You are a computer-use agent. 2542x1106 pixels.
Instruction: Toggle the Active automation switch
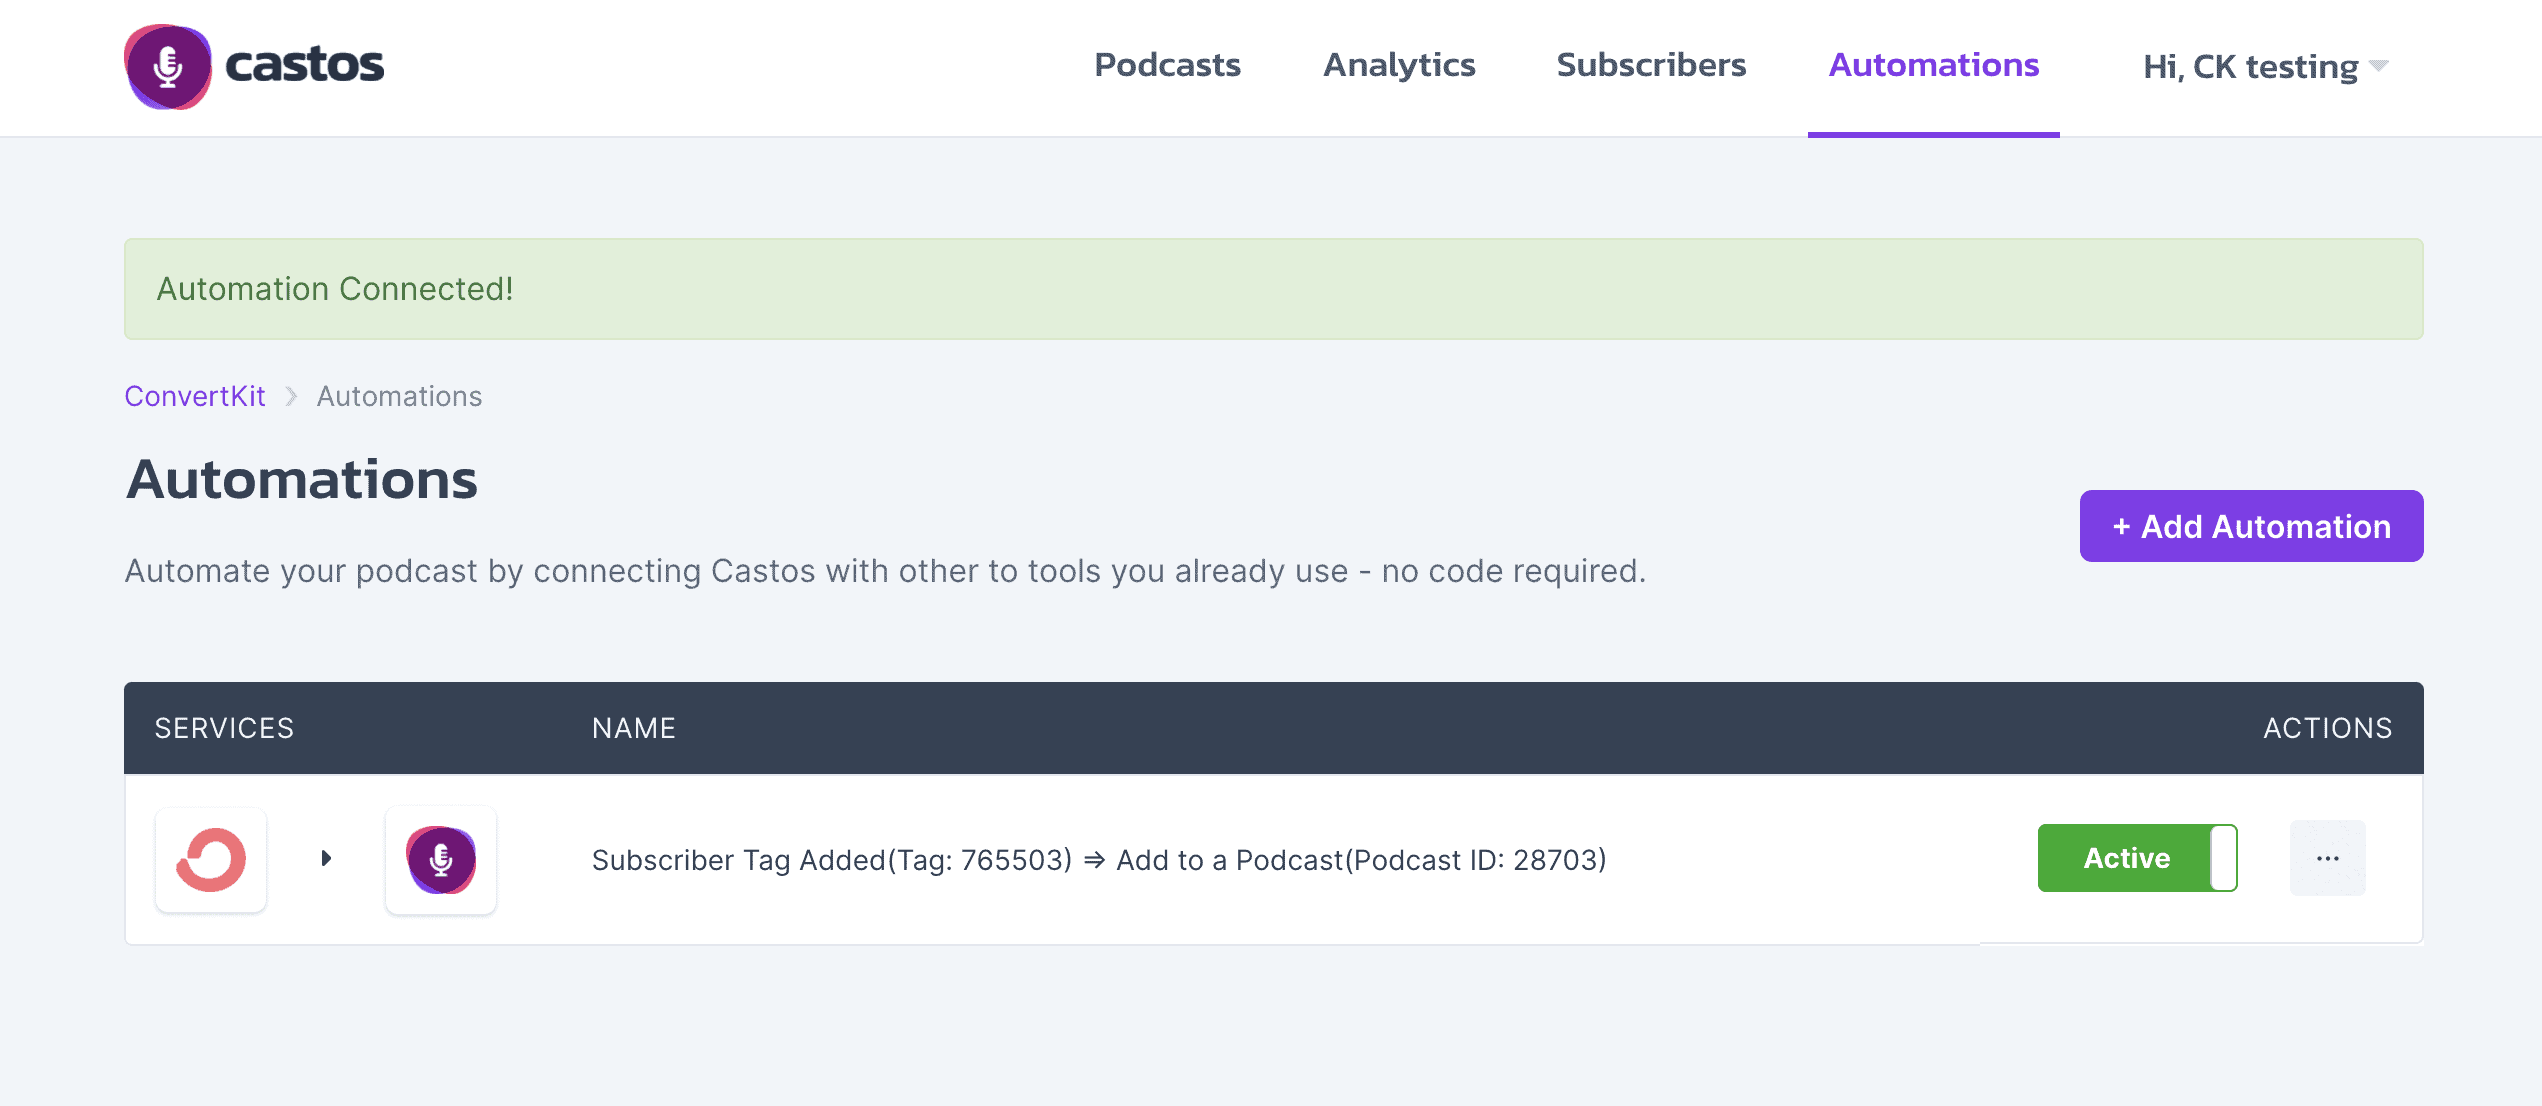point(2138,858)
